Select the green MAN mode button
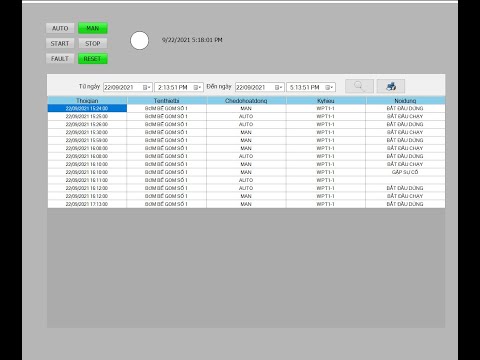The width and height of the screenshot is (480, 360). pyautogui.click(x=93, y=28)
